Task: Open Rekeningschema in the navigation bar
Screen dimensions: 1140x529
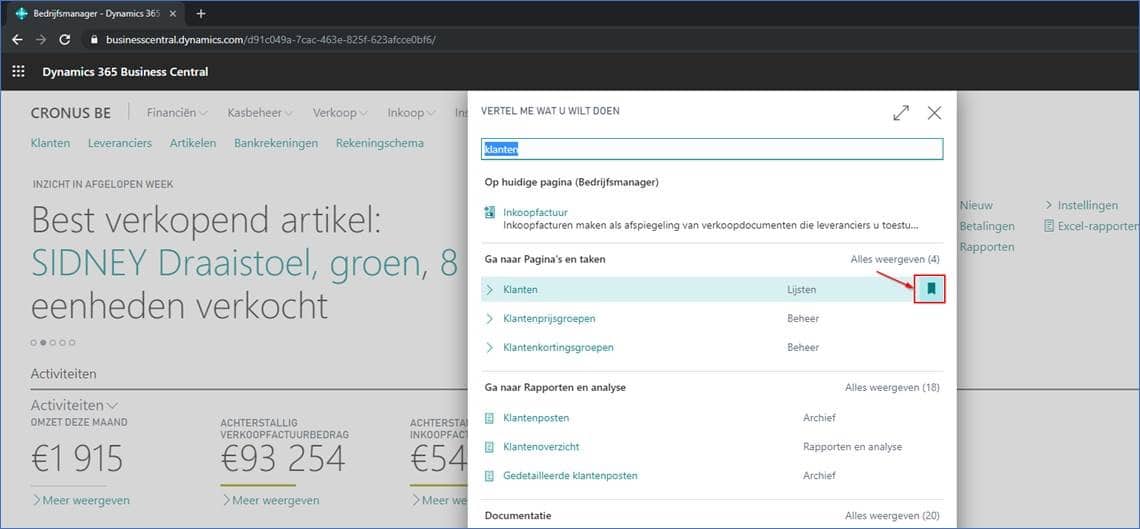Action: (x=380, y=143)
